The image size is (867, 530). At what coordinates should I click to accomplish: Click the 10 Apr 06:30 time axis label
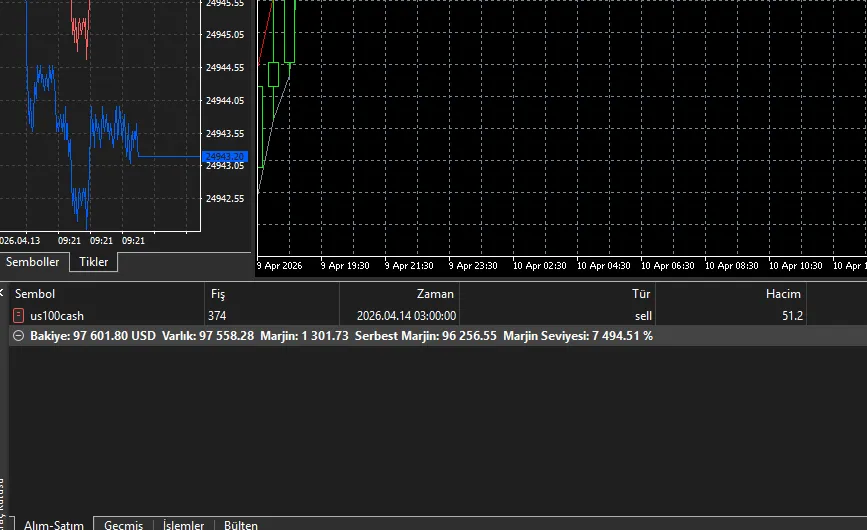[668, 265]
